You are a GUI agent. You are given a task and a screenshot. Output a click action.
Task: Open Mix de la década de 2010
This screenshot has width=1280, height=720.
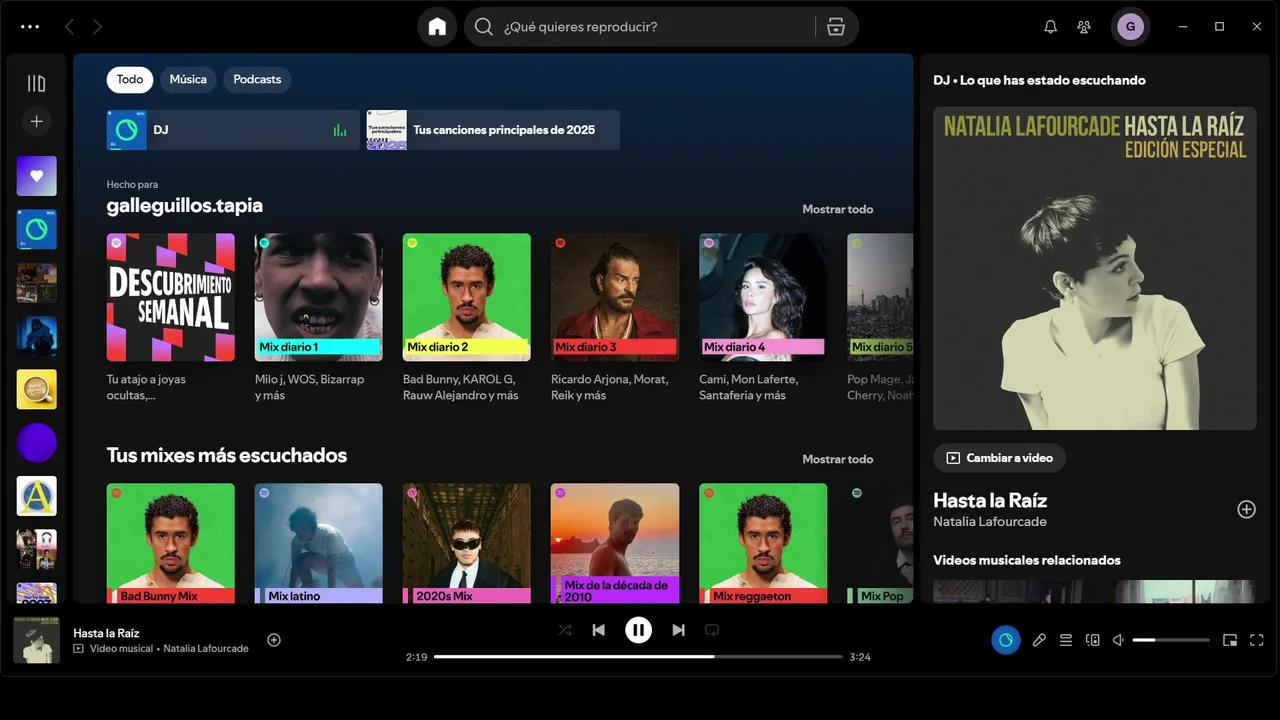[615, 543]
